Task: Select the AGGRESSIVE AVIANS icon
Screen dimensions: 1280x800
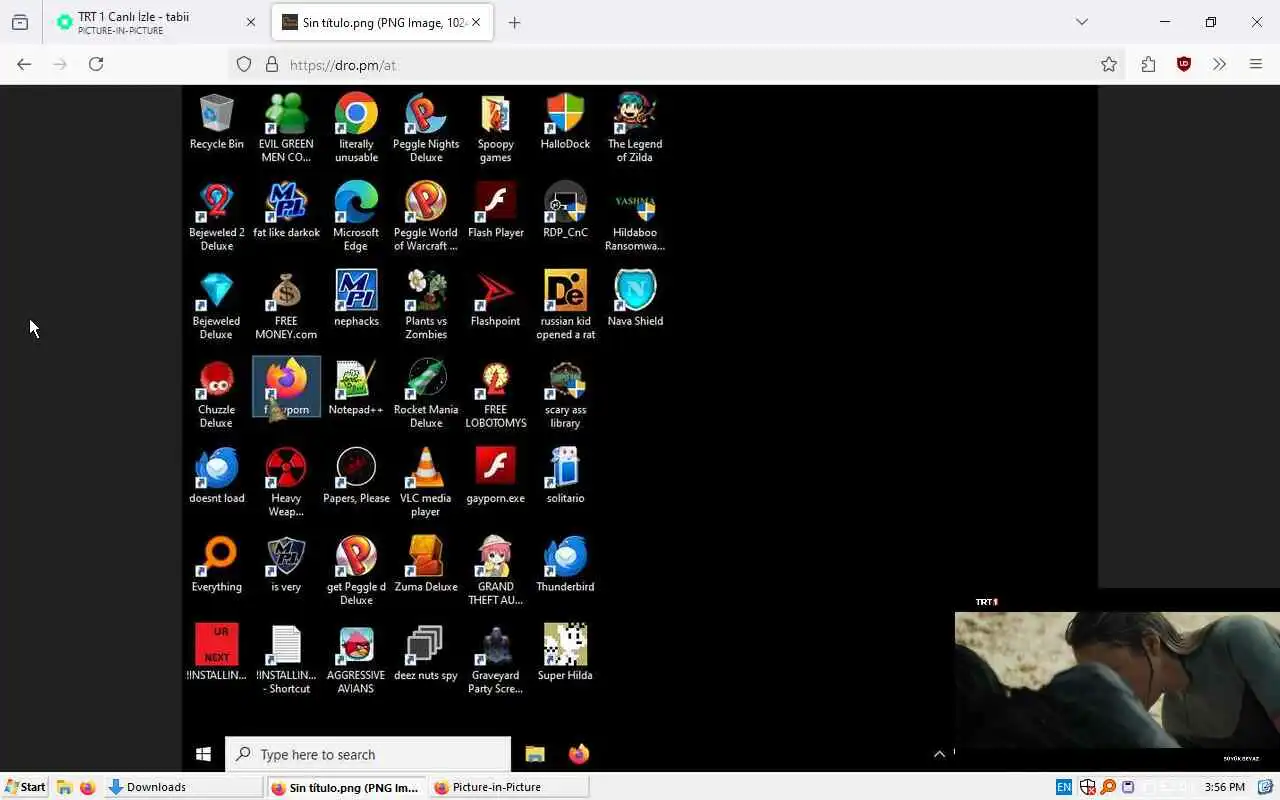Action: point(356,660)
